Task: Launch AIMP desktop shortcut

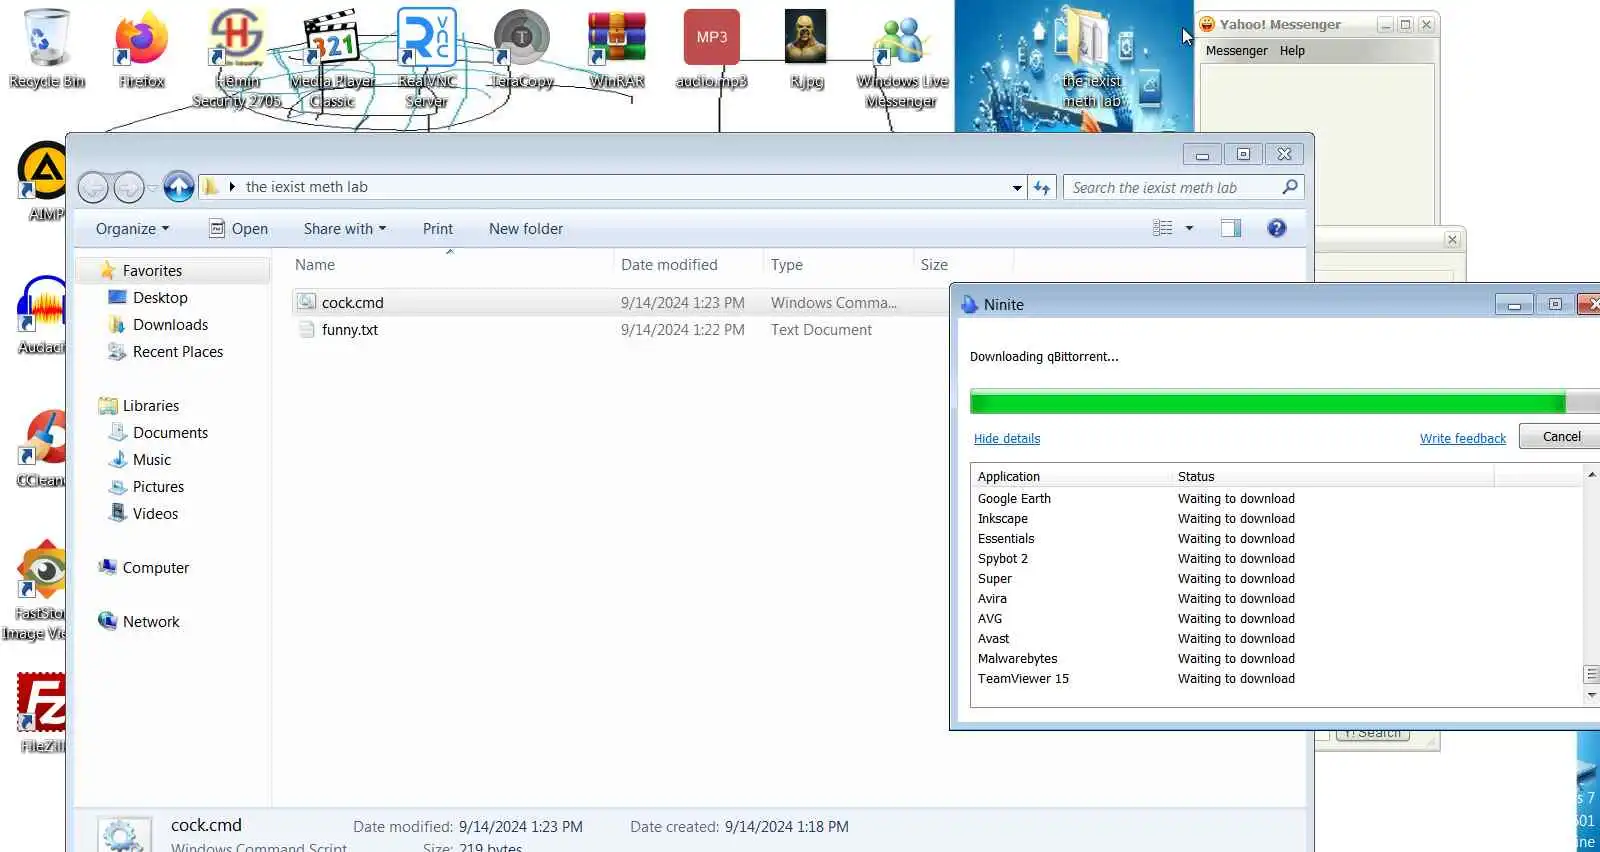Action: [42, 182]
